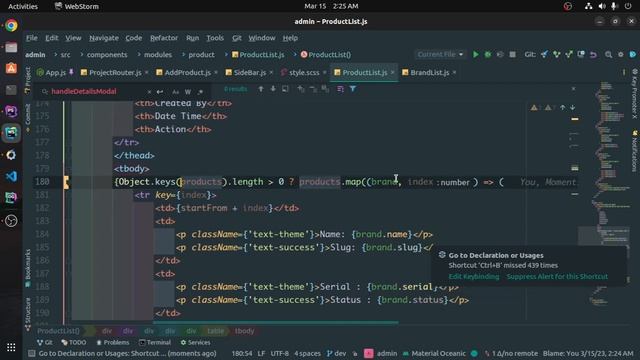Toggle tool window bars icon at status-bar corner
Screen dimensions: 640x360
pyautogui.click(x=31, y=353)
